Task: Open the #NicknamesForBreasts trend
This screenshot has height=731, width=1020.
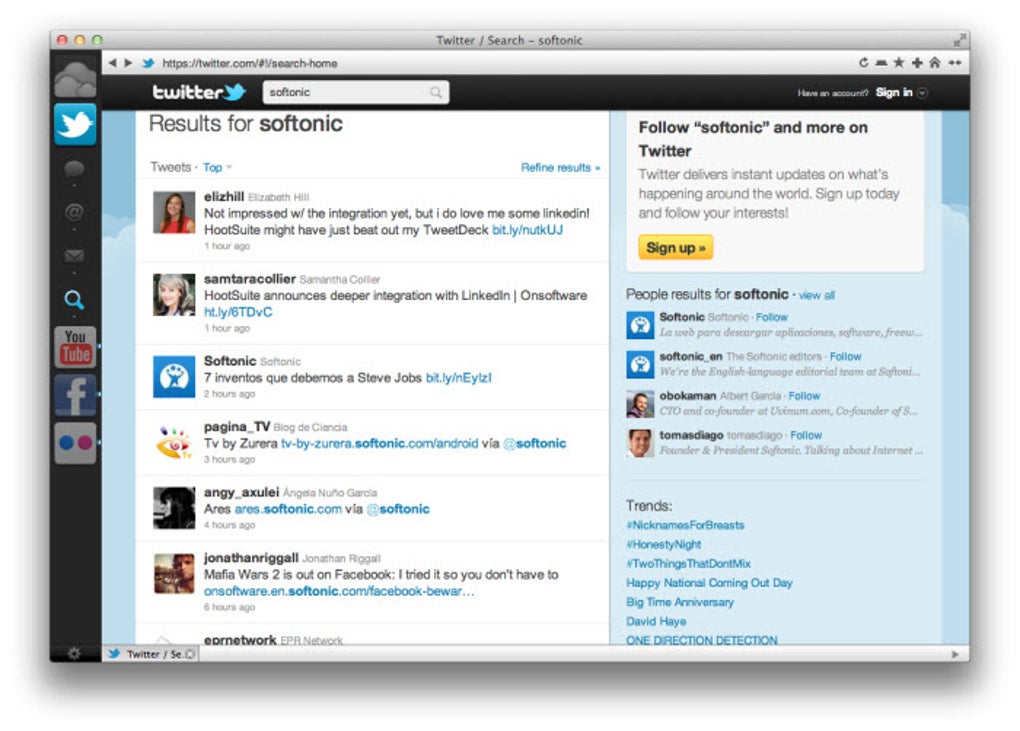Action: 685,525
